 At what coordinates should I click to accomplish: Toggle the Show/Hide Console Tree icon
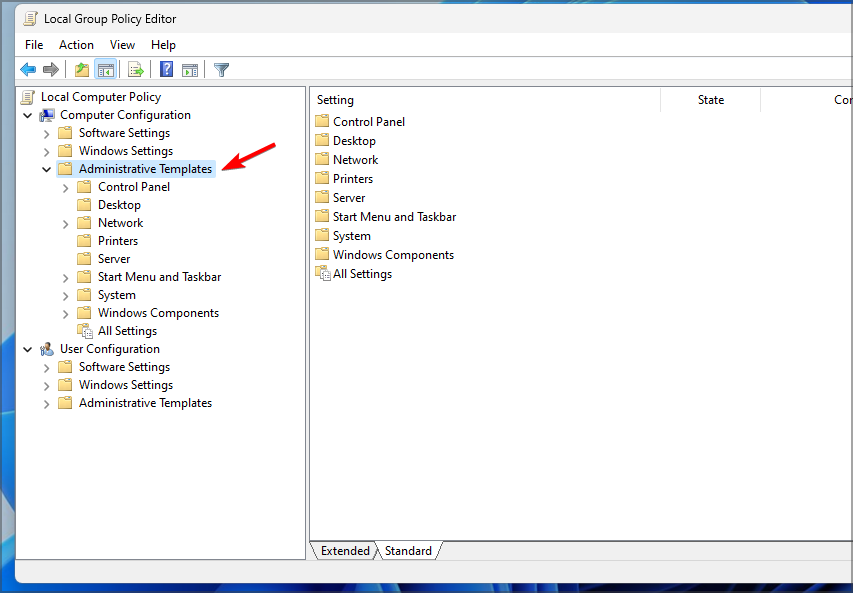pyautogui.click(x=106, y=70)
